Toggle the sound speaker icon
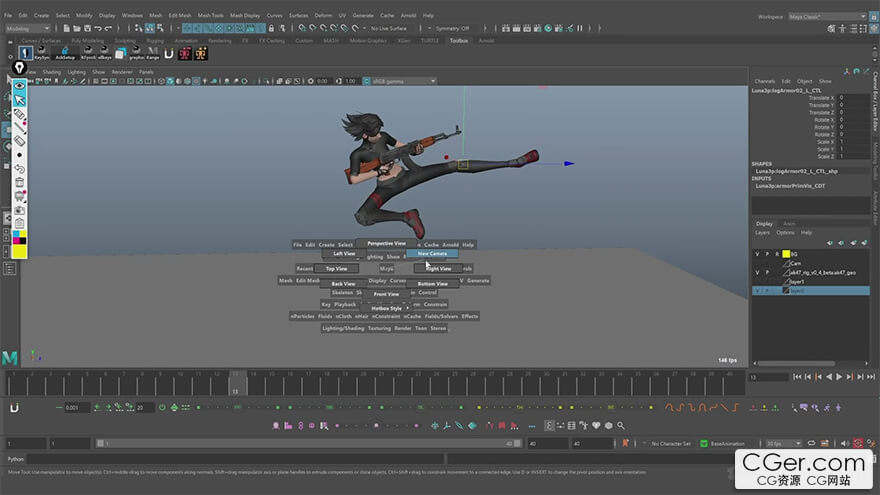The image size is (880, 495). 845,443
